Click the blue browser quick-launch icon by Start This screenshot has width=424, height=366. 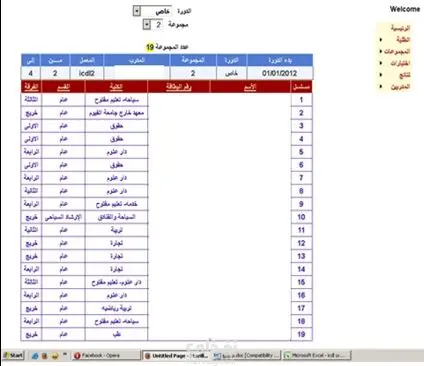pyautogui.click(x=35, y=356)
